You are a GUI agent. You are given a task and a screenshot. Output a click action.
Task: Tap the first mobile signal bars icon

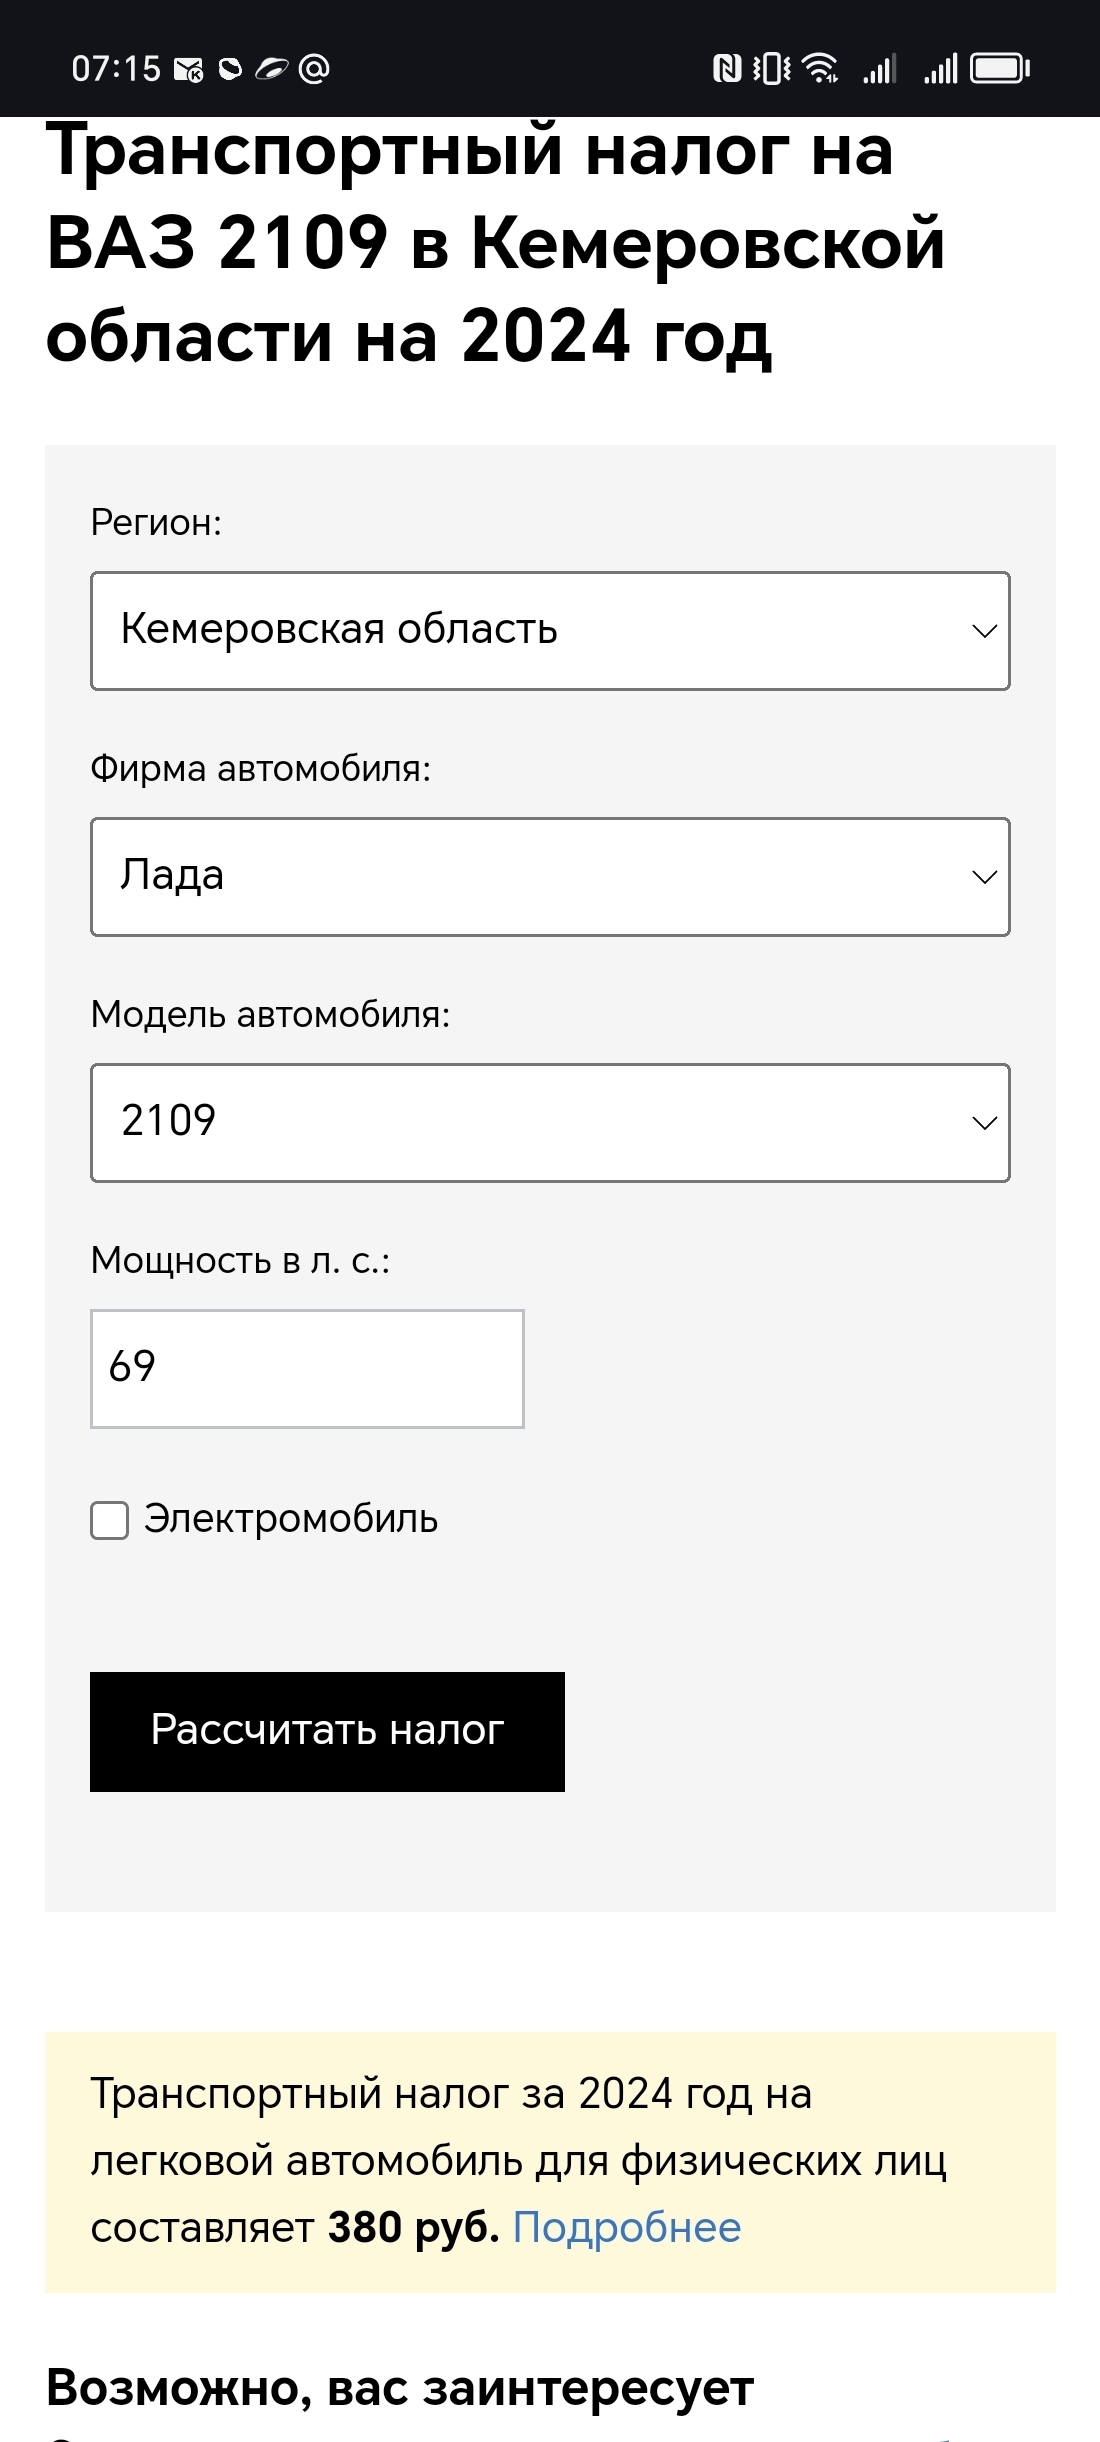coord(879,68)
